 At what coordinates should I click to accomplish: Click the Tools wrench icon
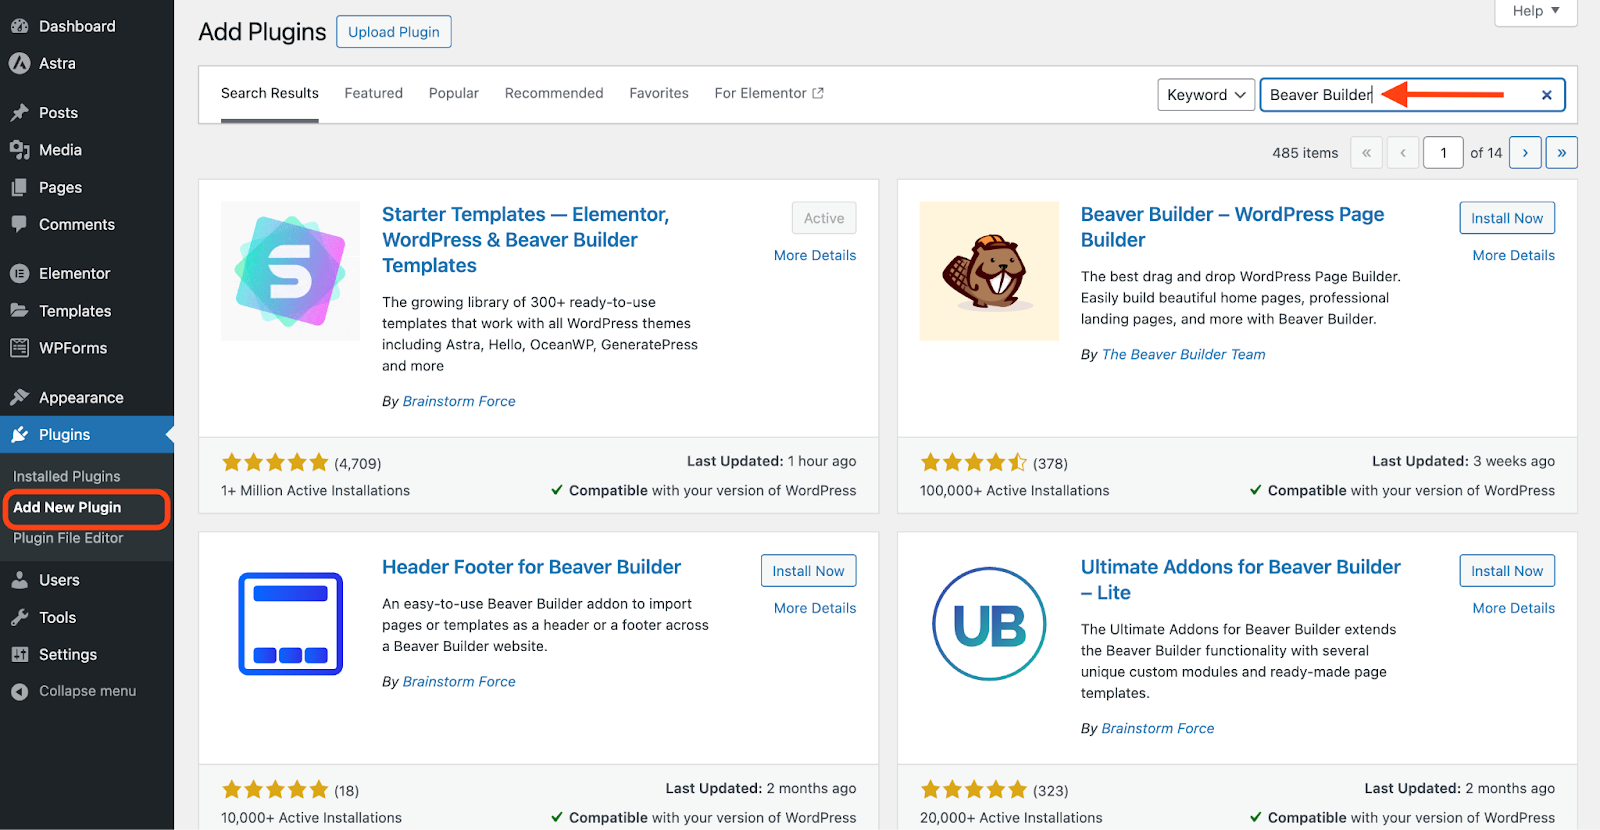point(19,617)
